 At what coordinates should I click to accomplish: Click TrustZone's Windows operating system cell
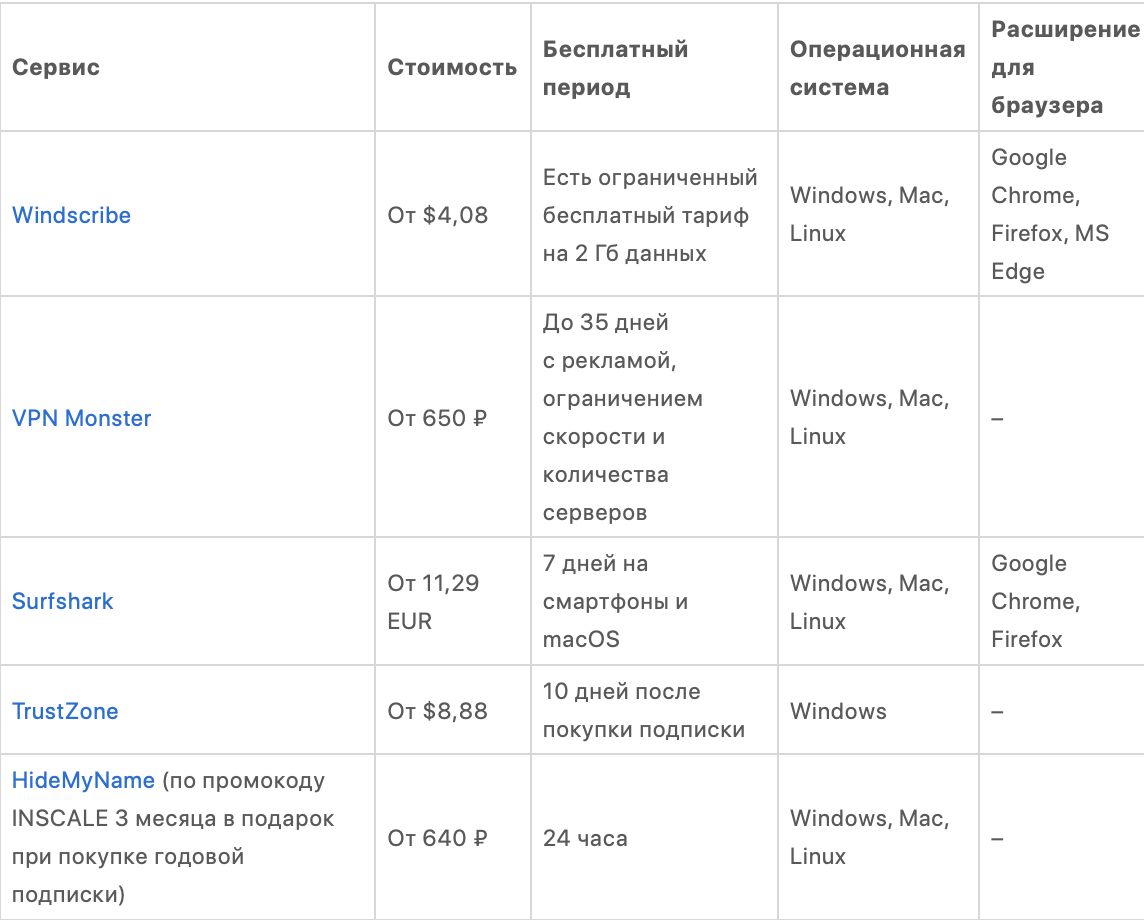tap(838, 711)
